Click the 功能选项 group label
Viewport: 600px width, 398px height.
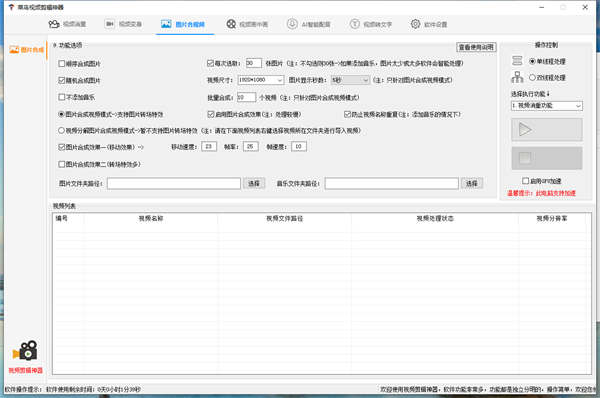point(70,45)
